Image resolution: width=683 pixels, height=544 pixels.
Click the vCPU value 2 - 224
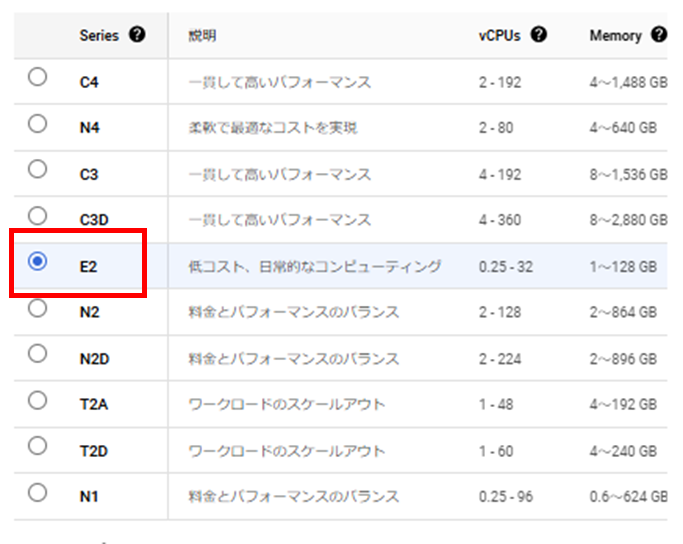[x=500, y=359]
